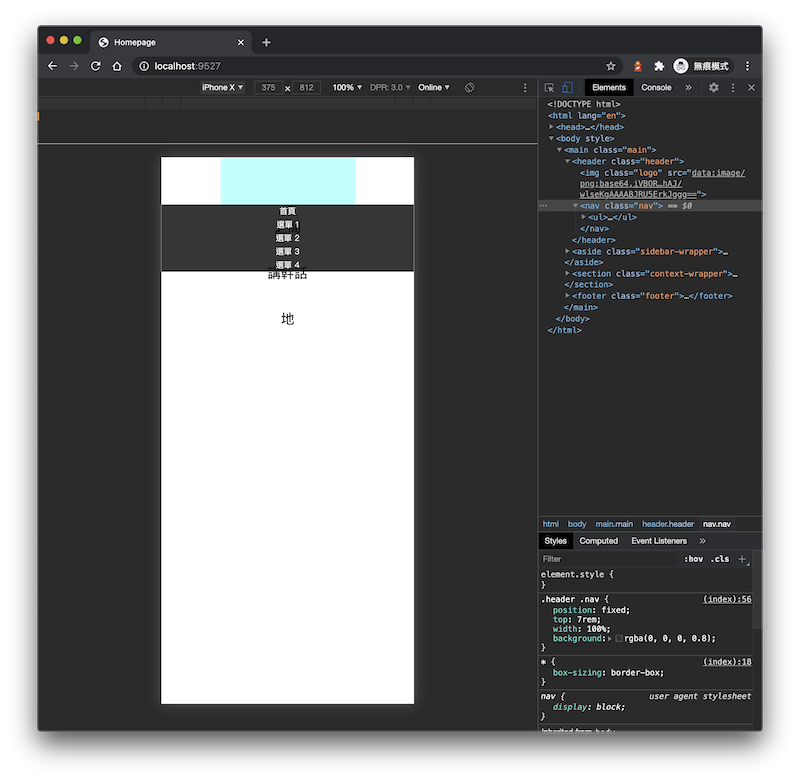This screenshot has height=781, width=800.
Task: Open the (index):56 source link
Action: (x=727, y=599)
